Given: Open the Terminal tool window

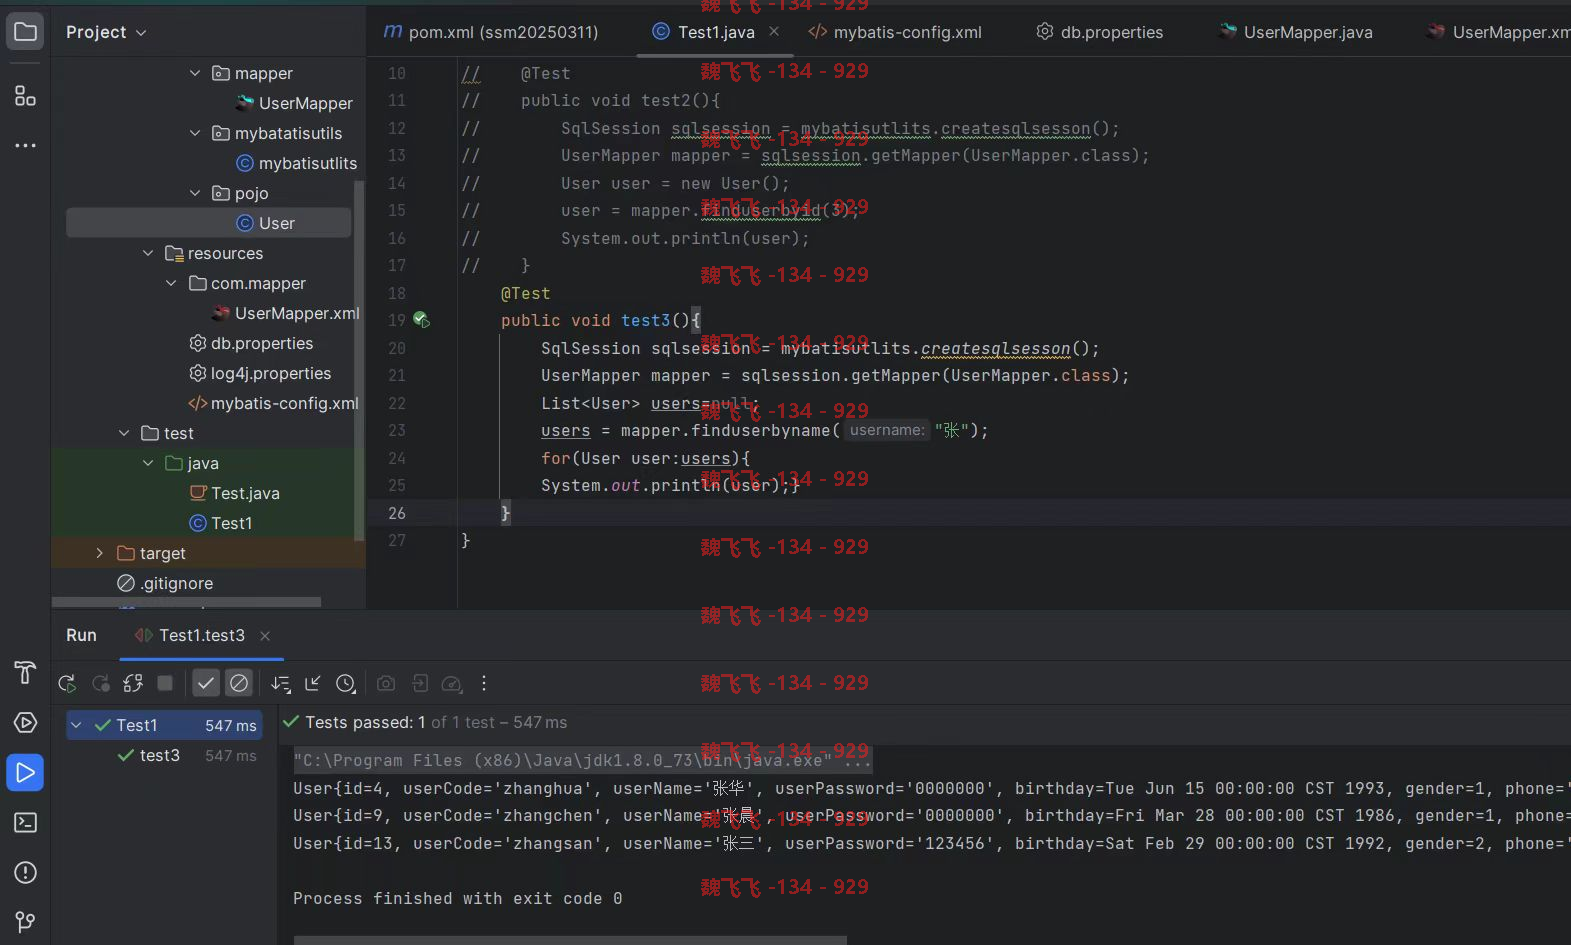Looking at the screenshot, I should 25,822.
